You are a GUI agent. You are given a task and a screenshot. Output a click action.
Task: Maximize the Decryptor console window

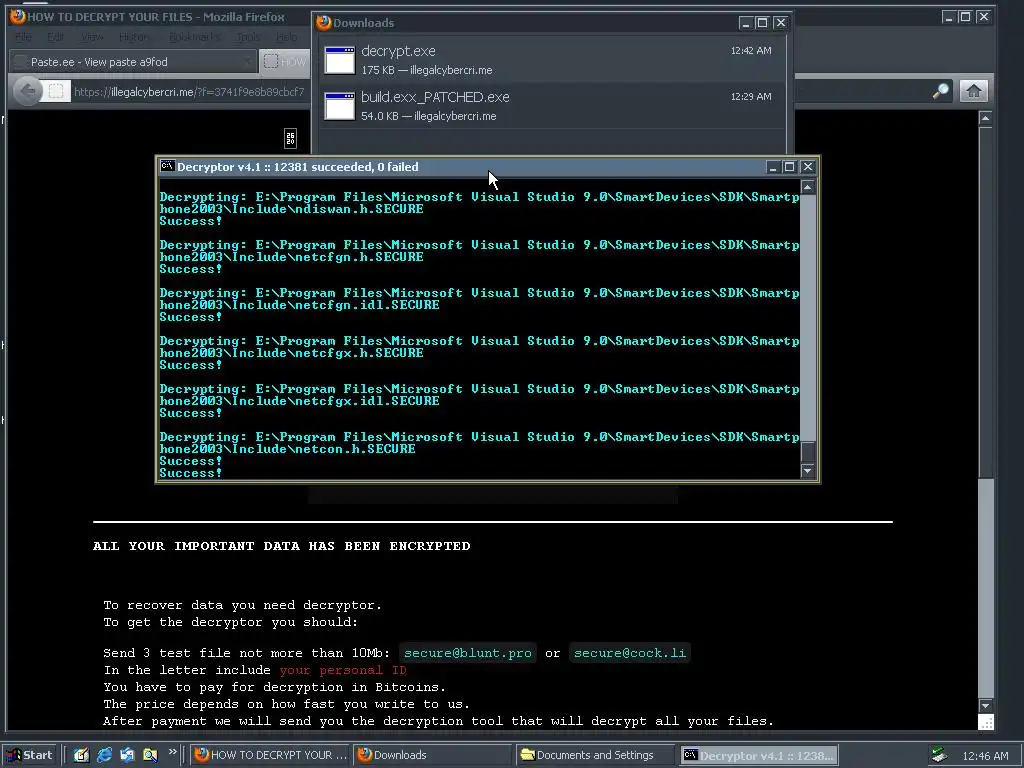[x=789, y=167]
